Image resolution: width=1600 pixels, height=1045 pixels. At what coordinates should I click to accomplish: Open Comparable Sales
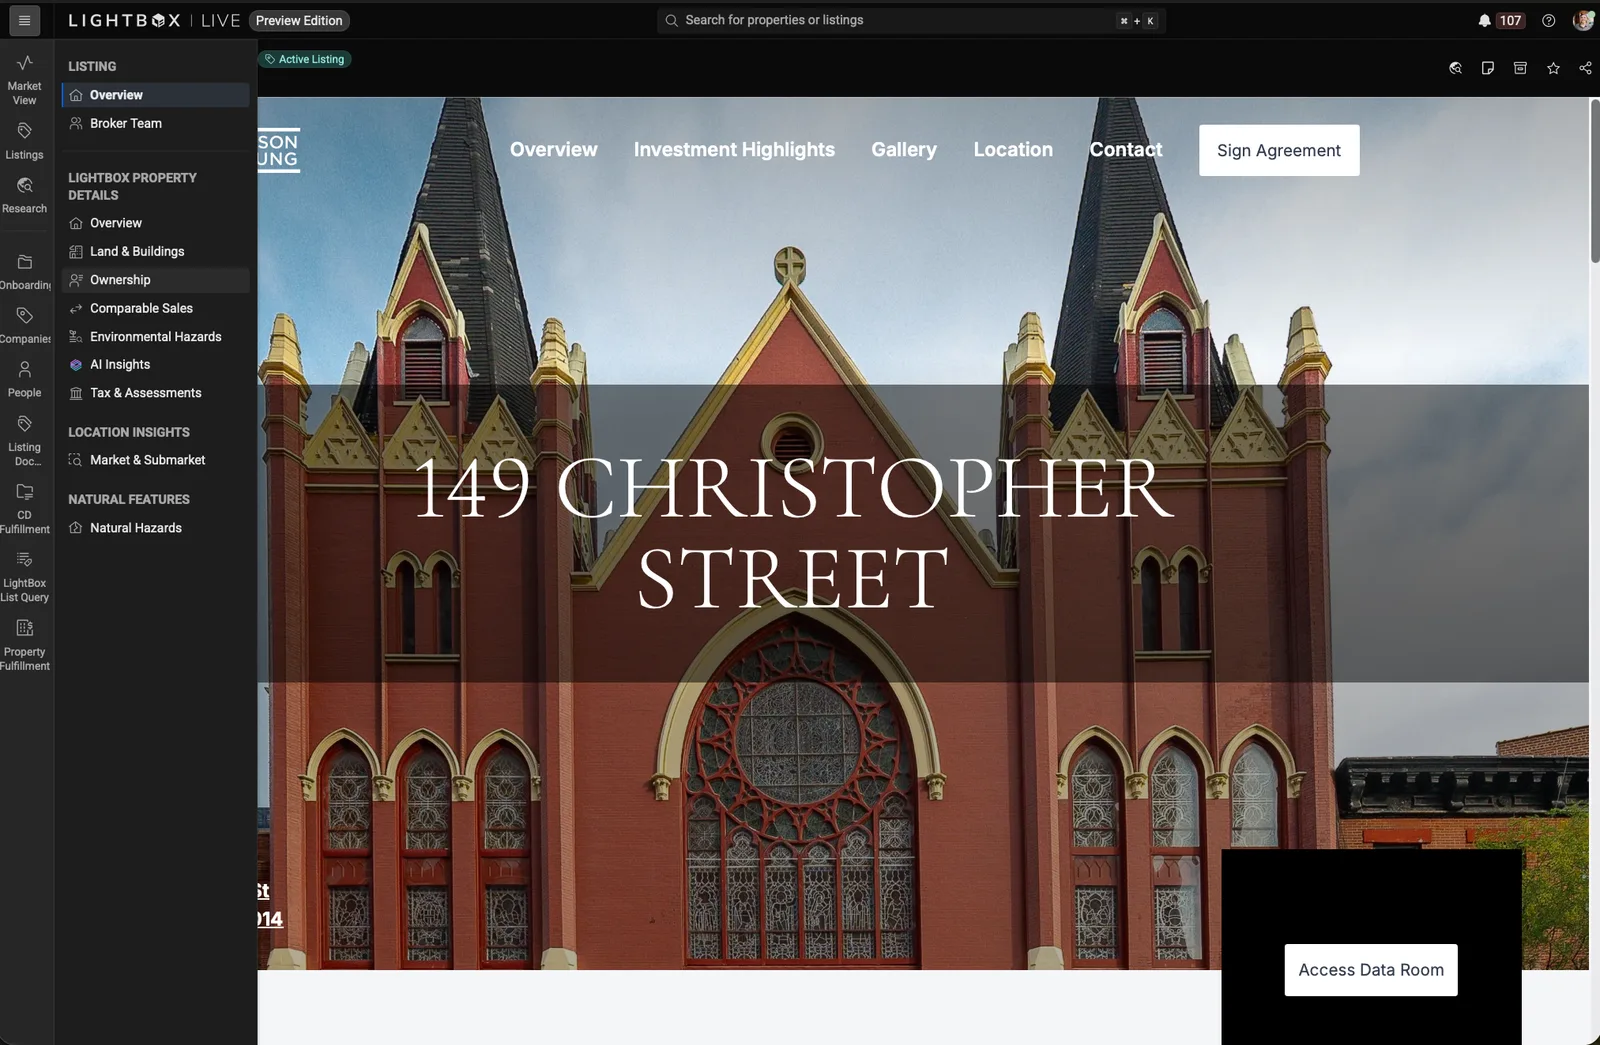click(155, 308)
